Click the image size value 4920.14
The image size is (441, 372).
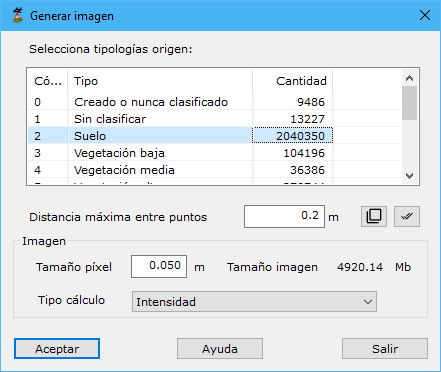(x=360, y=267)
